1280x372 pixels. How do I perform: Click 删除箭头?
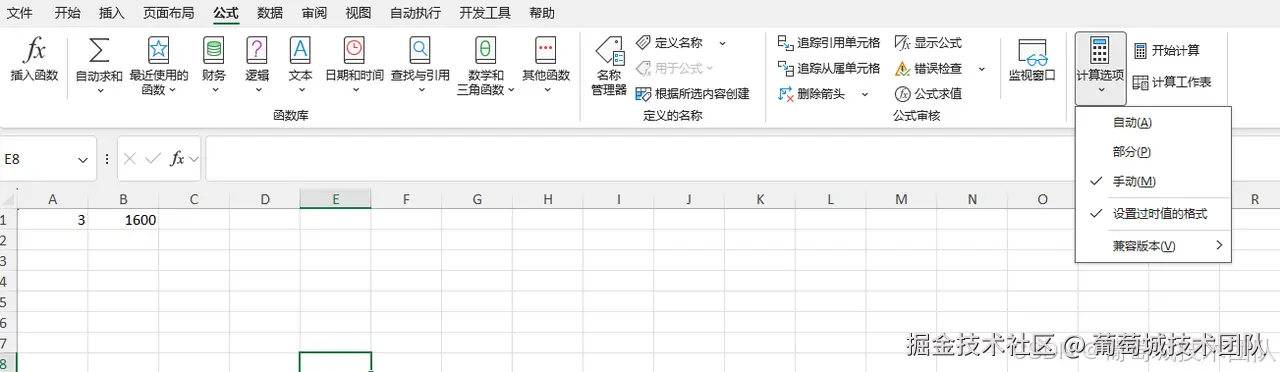(812, 93)
